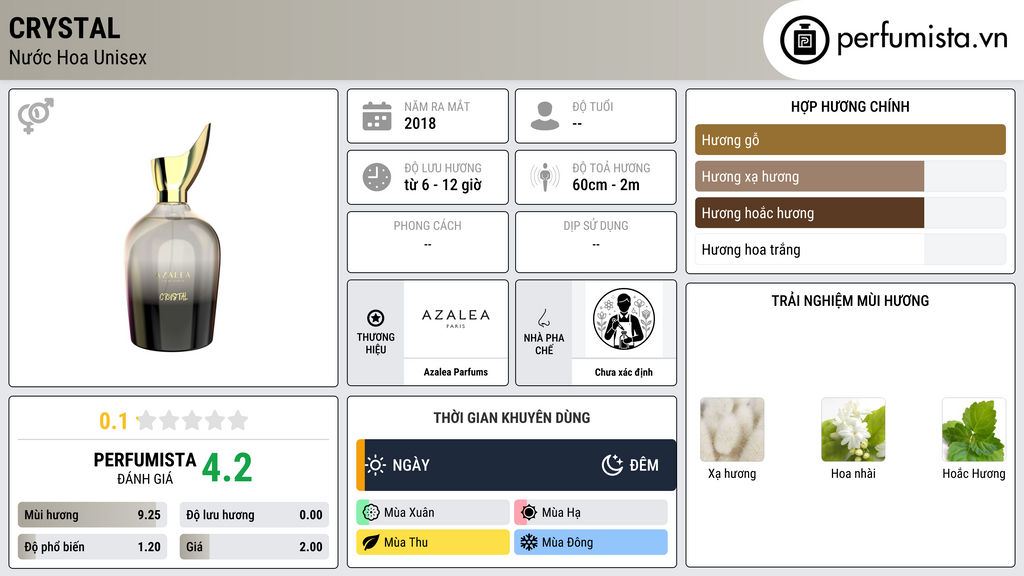The width and height of the screenshot is (1024, 576).
Task: Click the Trải nghiệm mùi hương heading
Action: pyautogui.click(x=850, y=300)
